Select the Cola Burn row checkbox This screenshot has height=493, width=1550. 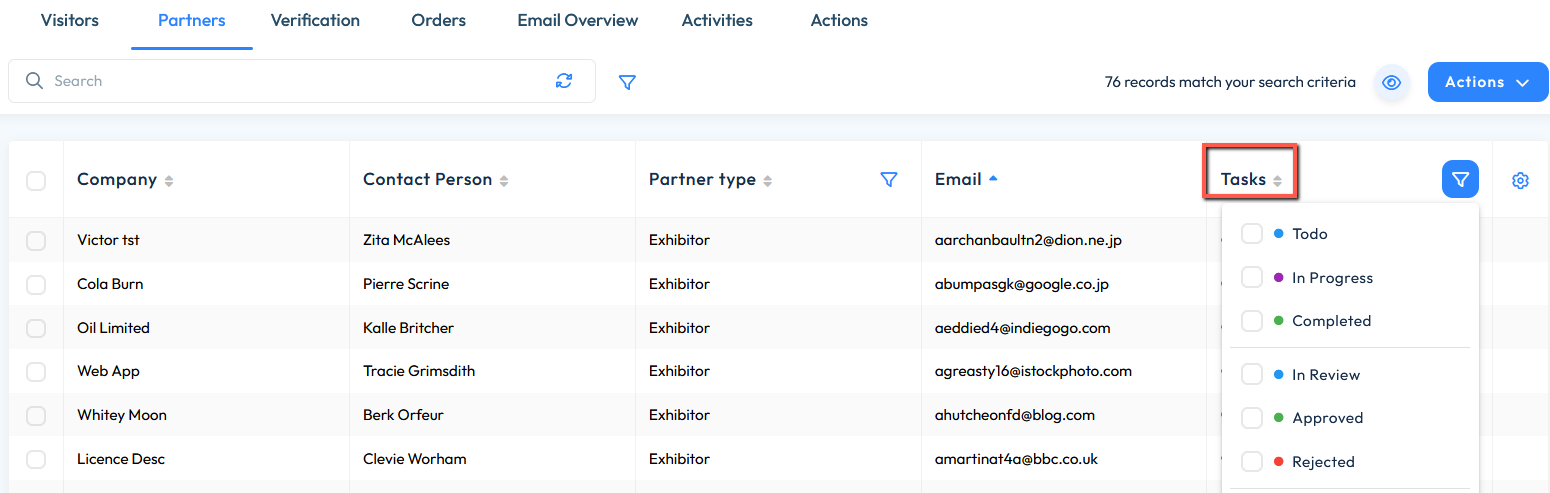36,284
